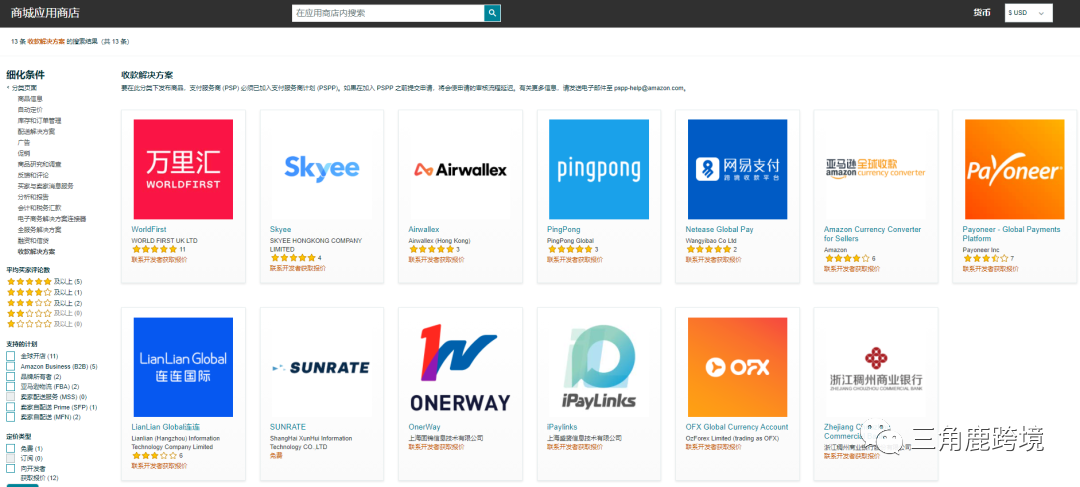The image size is (1080, 487).
Task: Select the 库存和订单管理 category
Action: (39, 121)
